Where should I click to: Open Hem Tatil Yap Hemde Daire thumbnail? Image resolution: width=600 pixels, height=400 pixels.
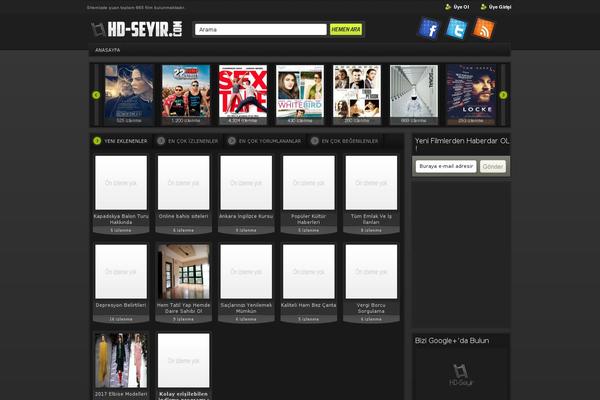pos(184,271)
